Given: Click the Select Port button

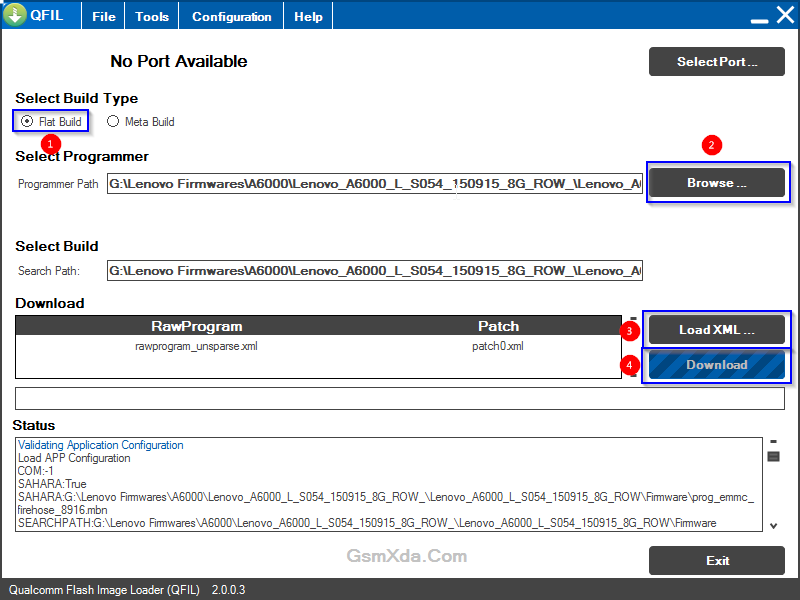Looking at the screenshot, I should tap(716, 62).
